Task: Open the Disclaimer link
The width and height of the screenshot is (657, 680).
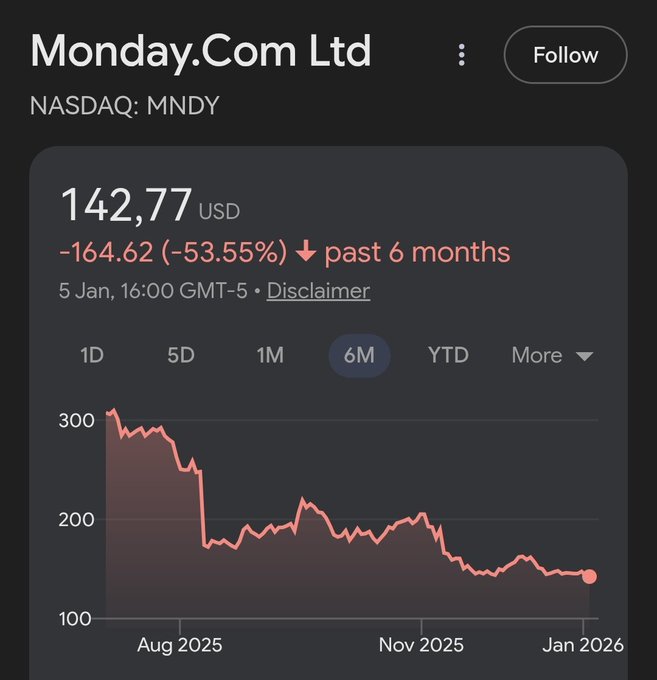Action: click(x=318, y=291)
